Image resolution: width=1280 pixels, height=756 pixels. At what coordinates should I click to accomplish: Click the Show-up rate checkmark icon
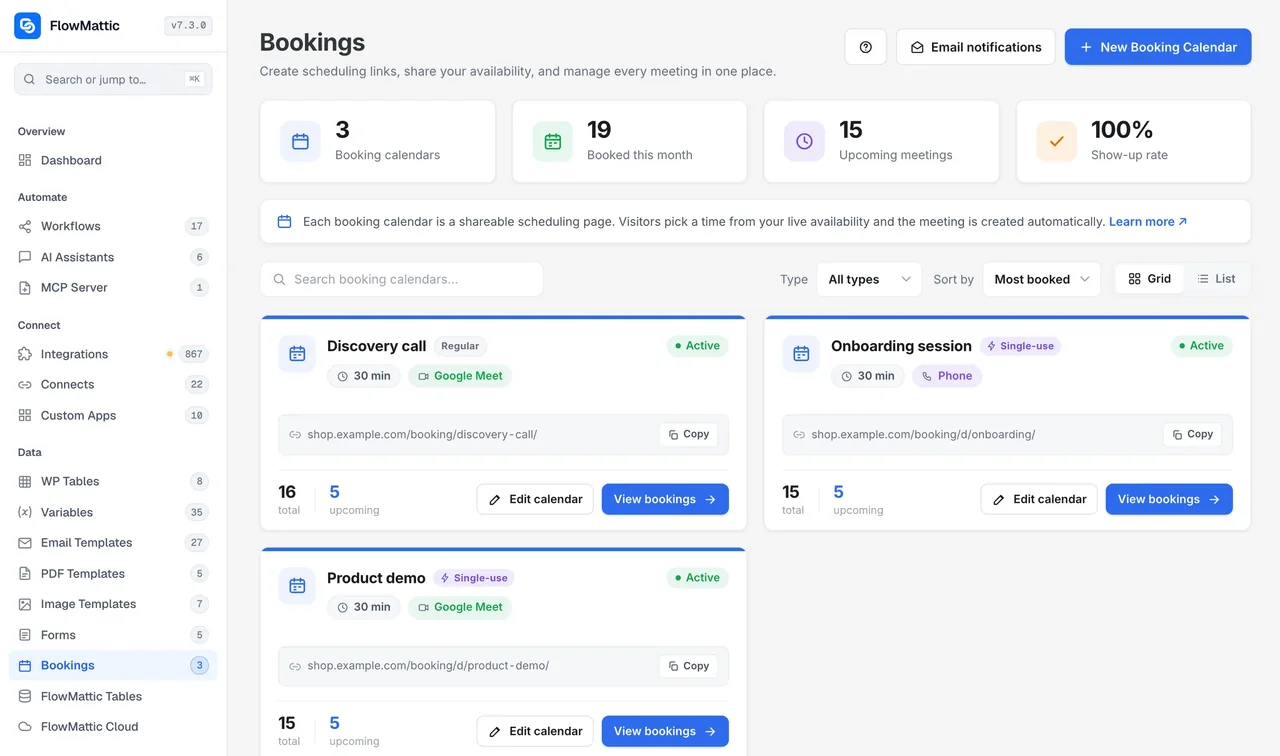[1057, 142]
